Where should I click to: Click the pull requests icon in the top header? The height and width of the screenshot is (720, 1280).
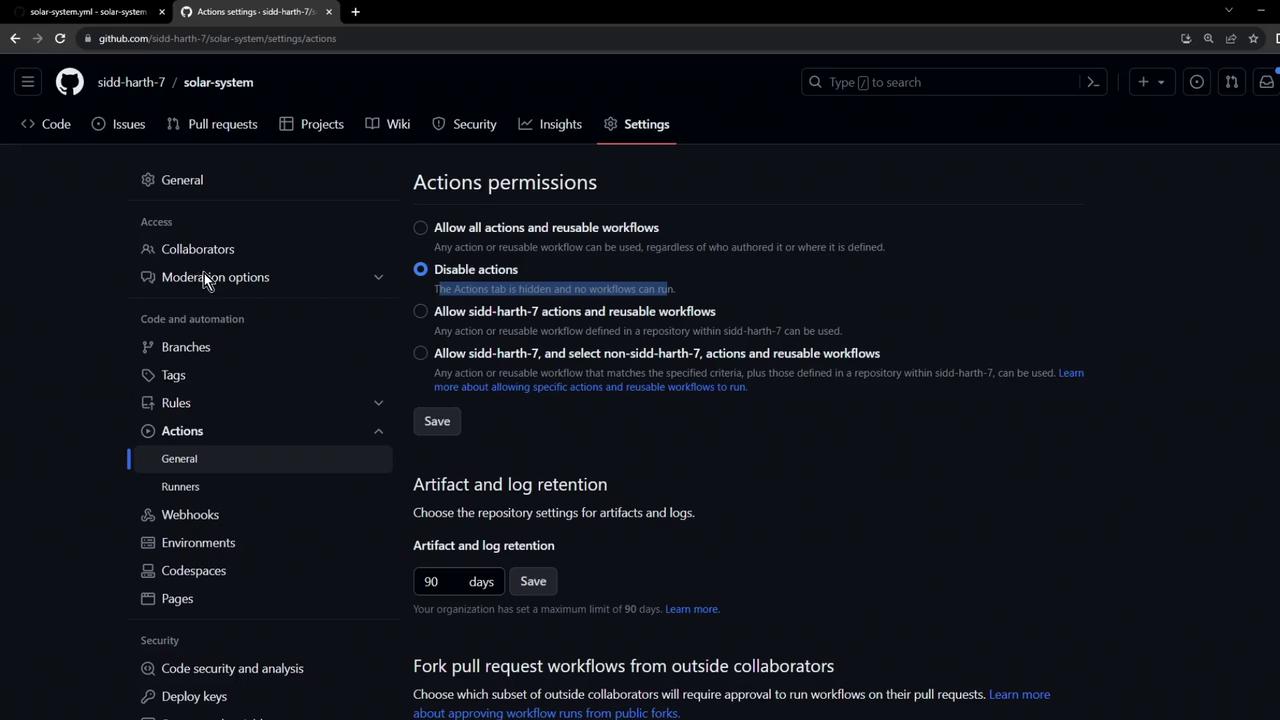[1232, 82]
